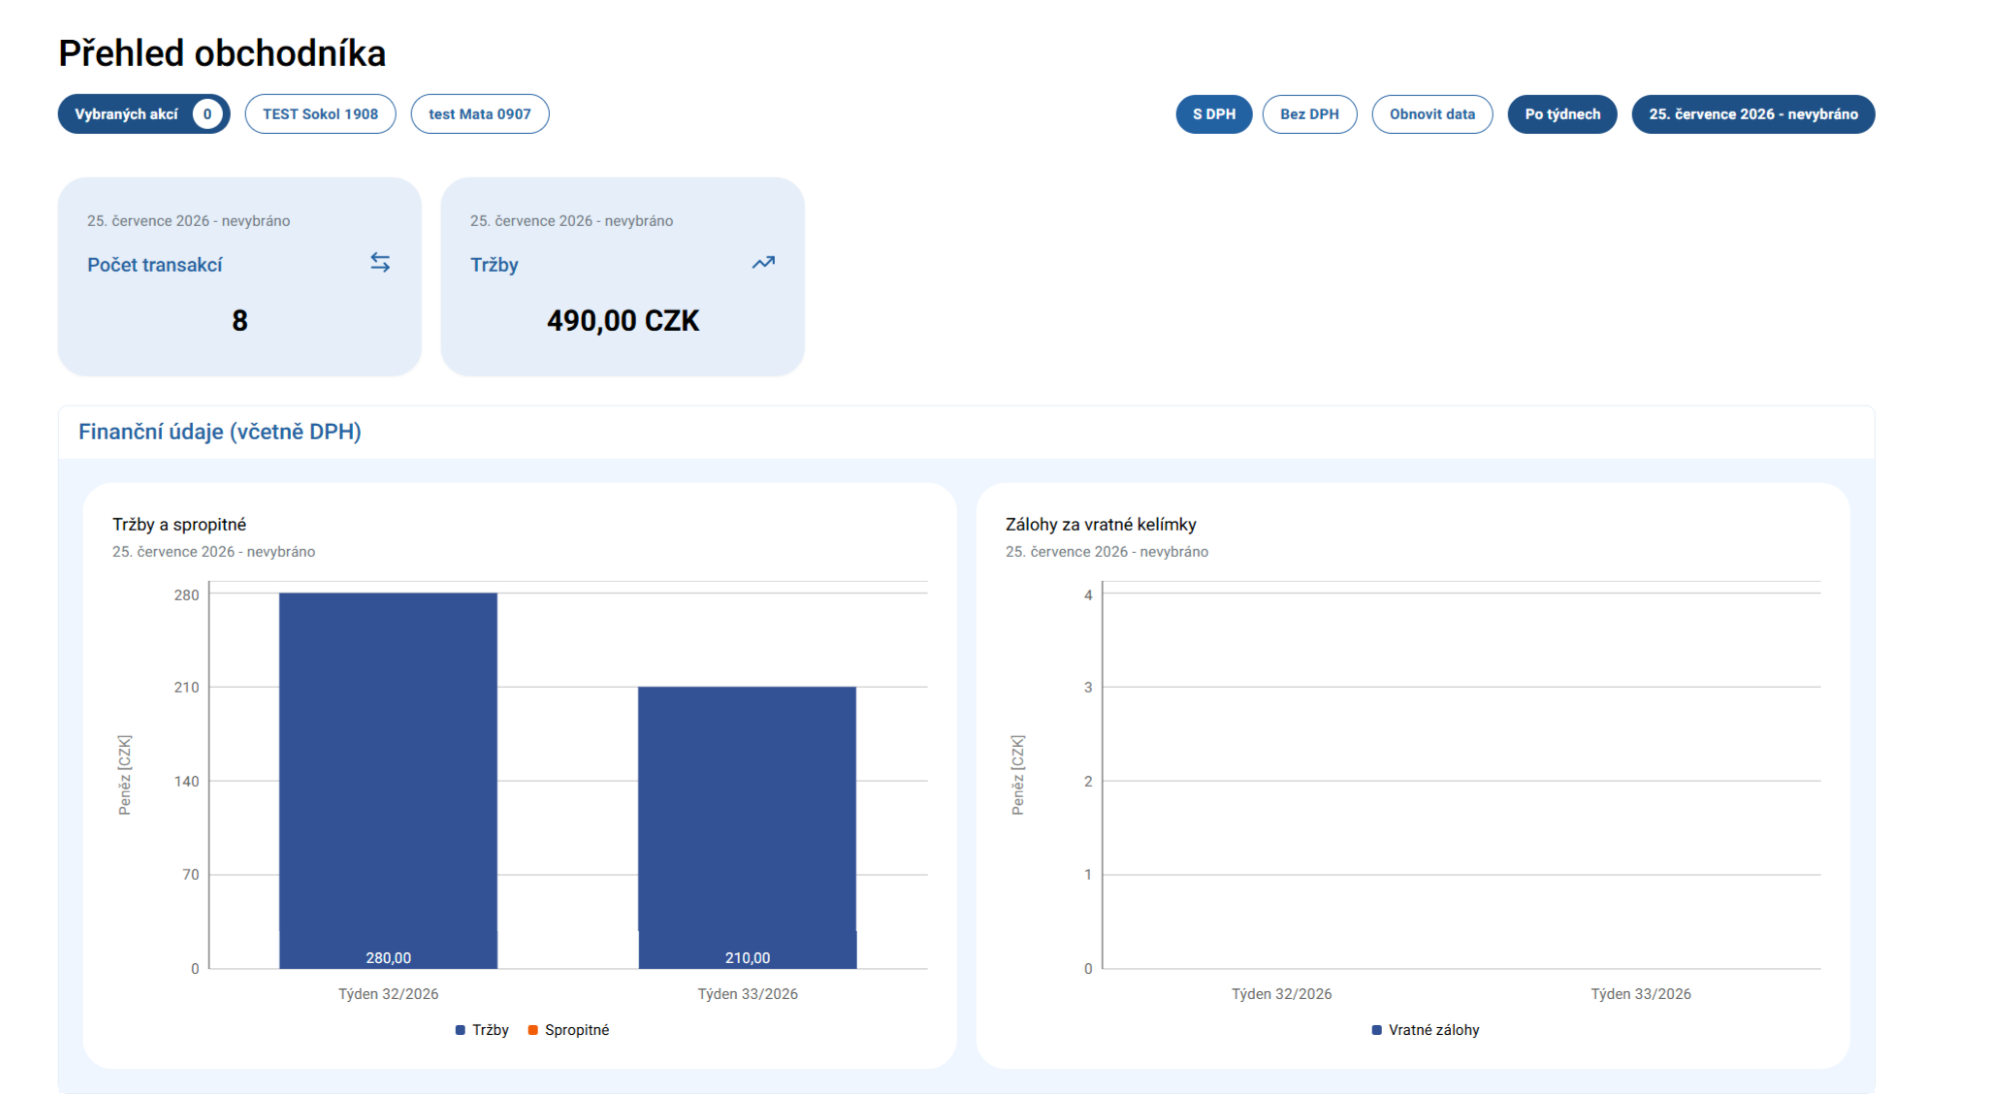This screenshot has height=1107, width=2000.
Task: Click the Týden 32/2026 bar labeled 280,00
Action: tap(388, 780)
